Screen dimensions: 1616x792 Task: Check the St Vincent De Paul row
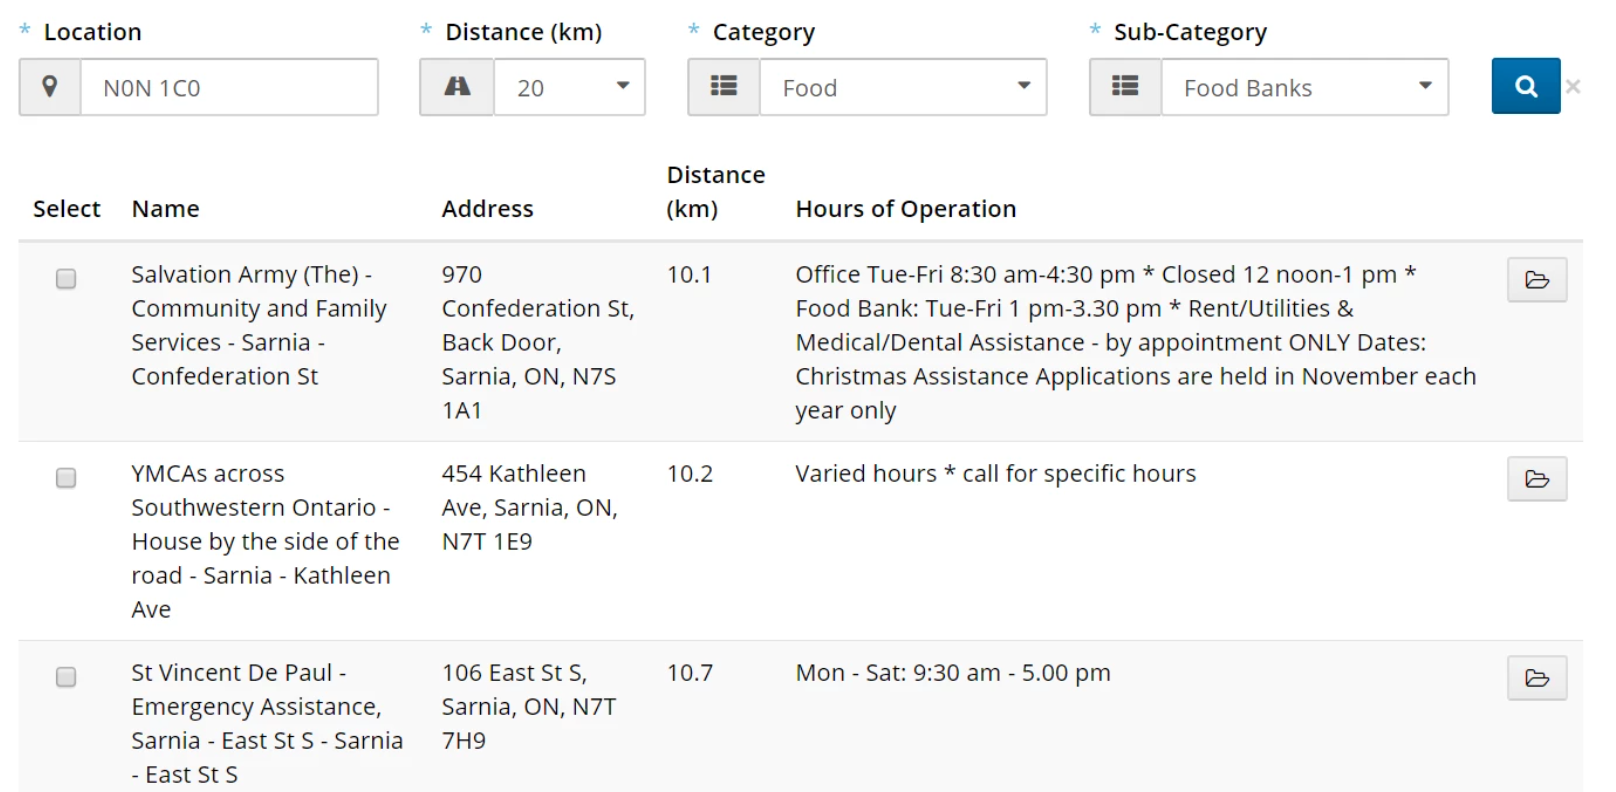click(66, 677)
